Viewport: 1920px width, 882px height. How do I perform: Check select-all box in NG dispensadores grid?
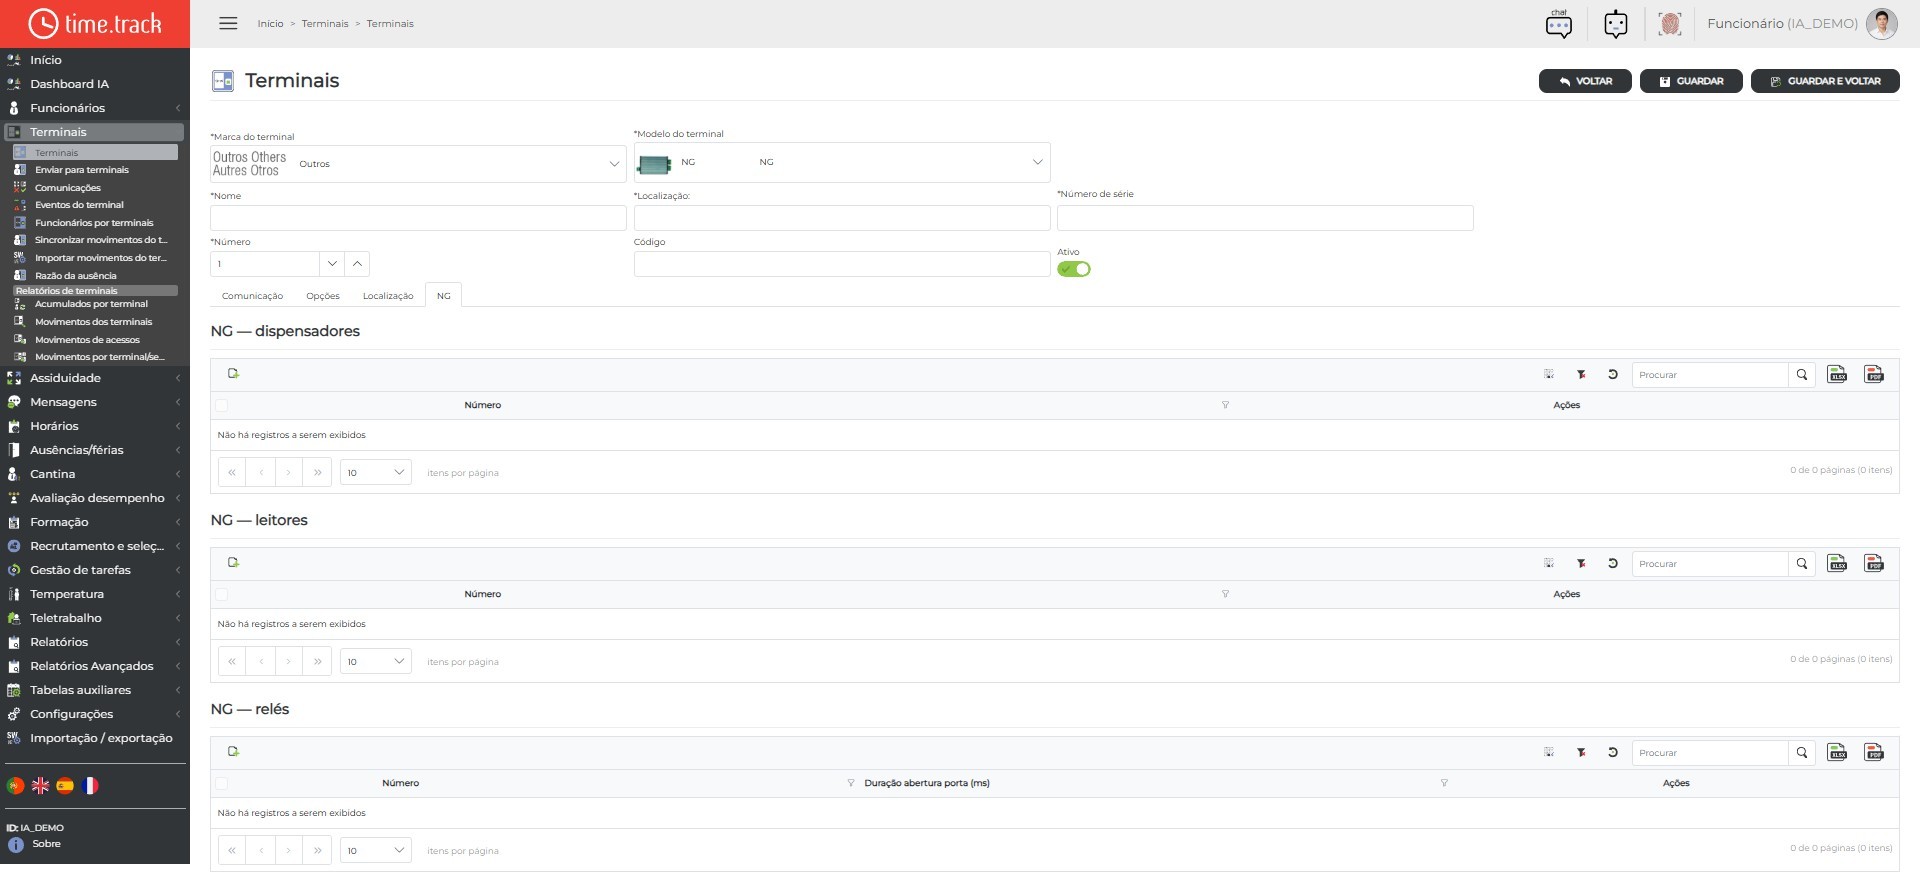tap(221, 405)
